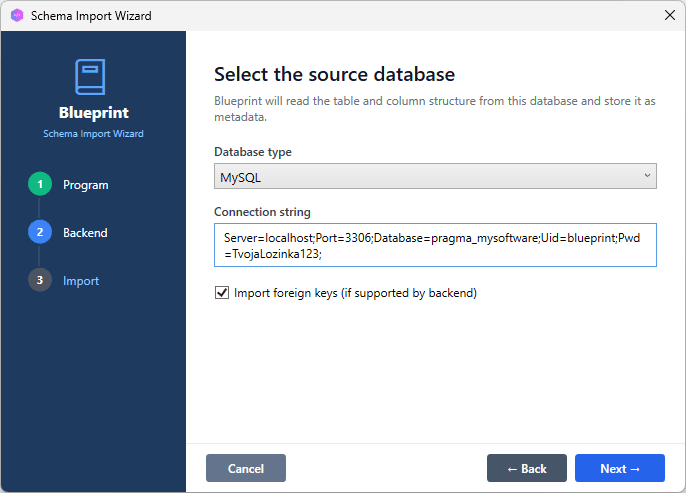
Task: Click the Cancel button
Action: (x=246, y=468)
